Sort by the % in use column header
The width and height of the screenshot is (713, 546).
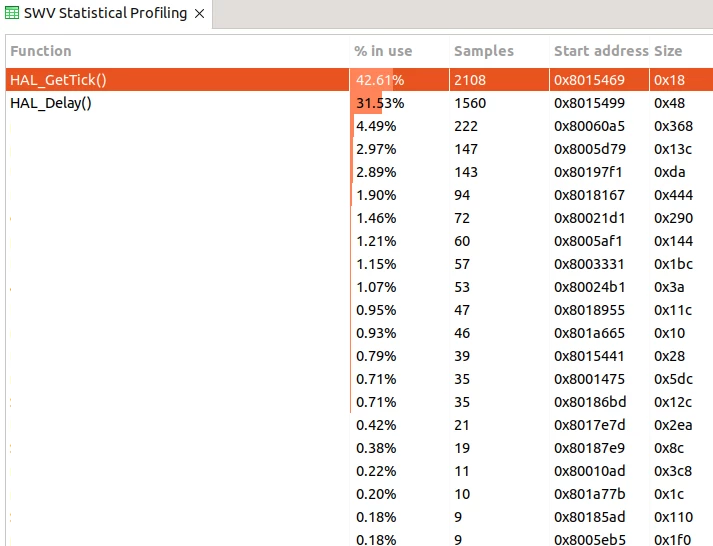coord(383,51)
